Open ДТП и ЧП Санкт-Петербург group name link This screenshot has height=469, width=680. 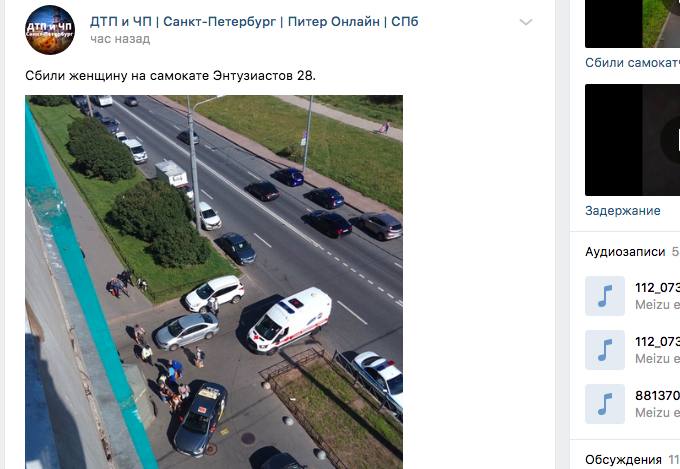click(254, 21)
